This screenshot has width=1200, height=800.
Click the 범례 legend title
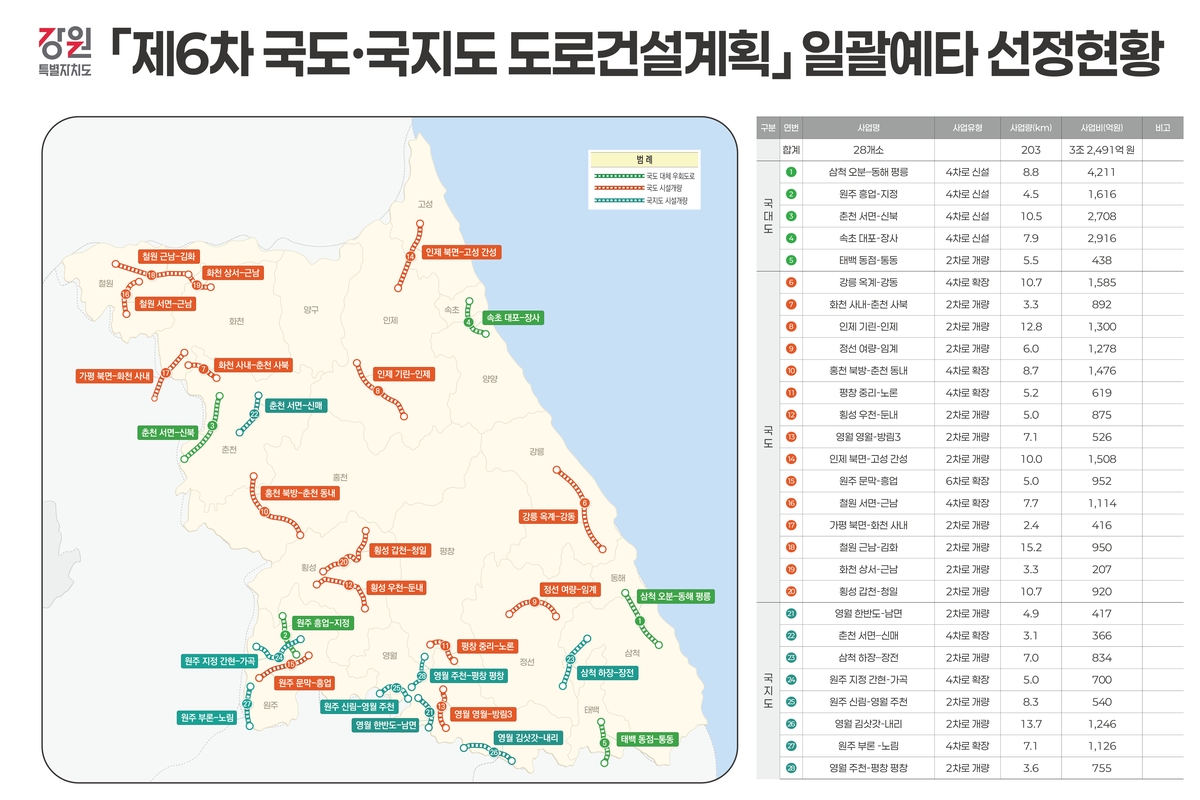(643, 160)
